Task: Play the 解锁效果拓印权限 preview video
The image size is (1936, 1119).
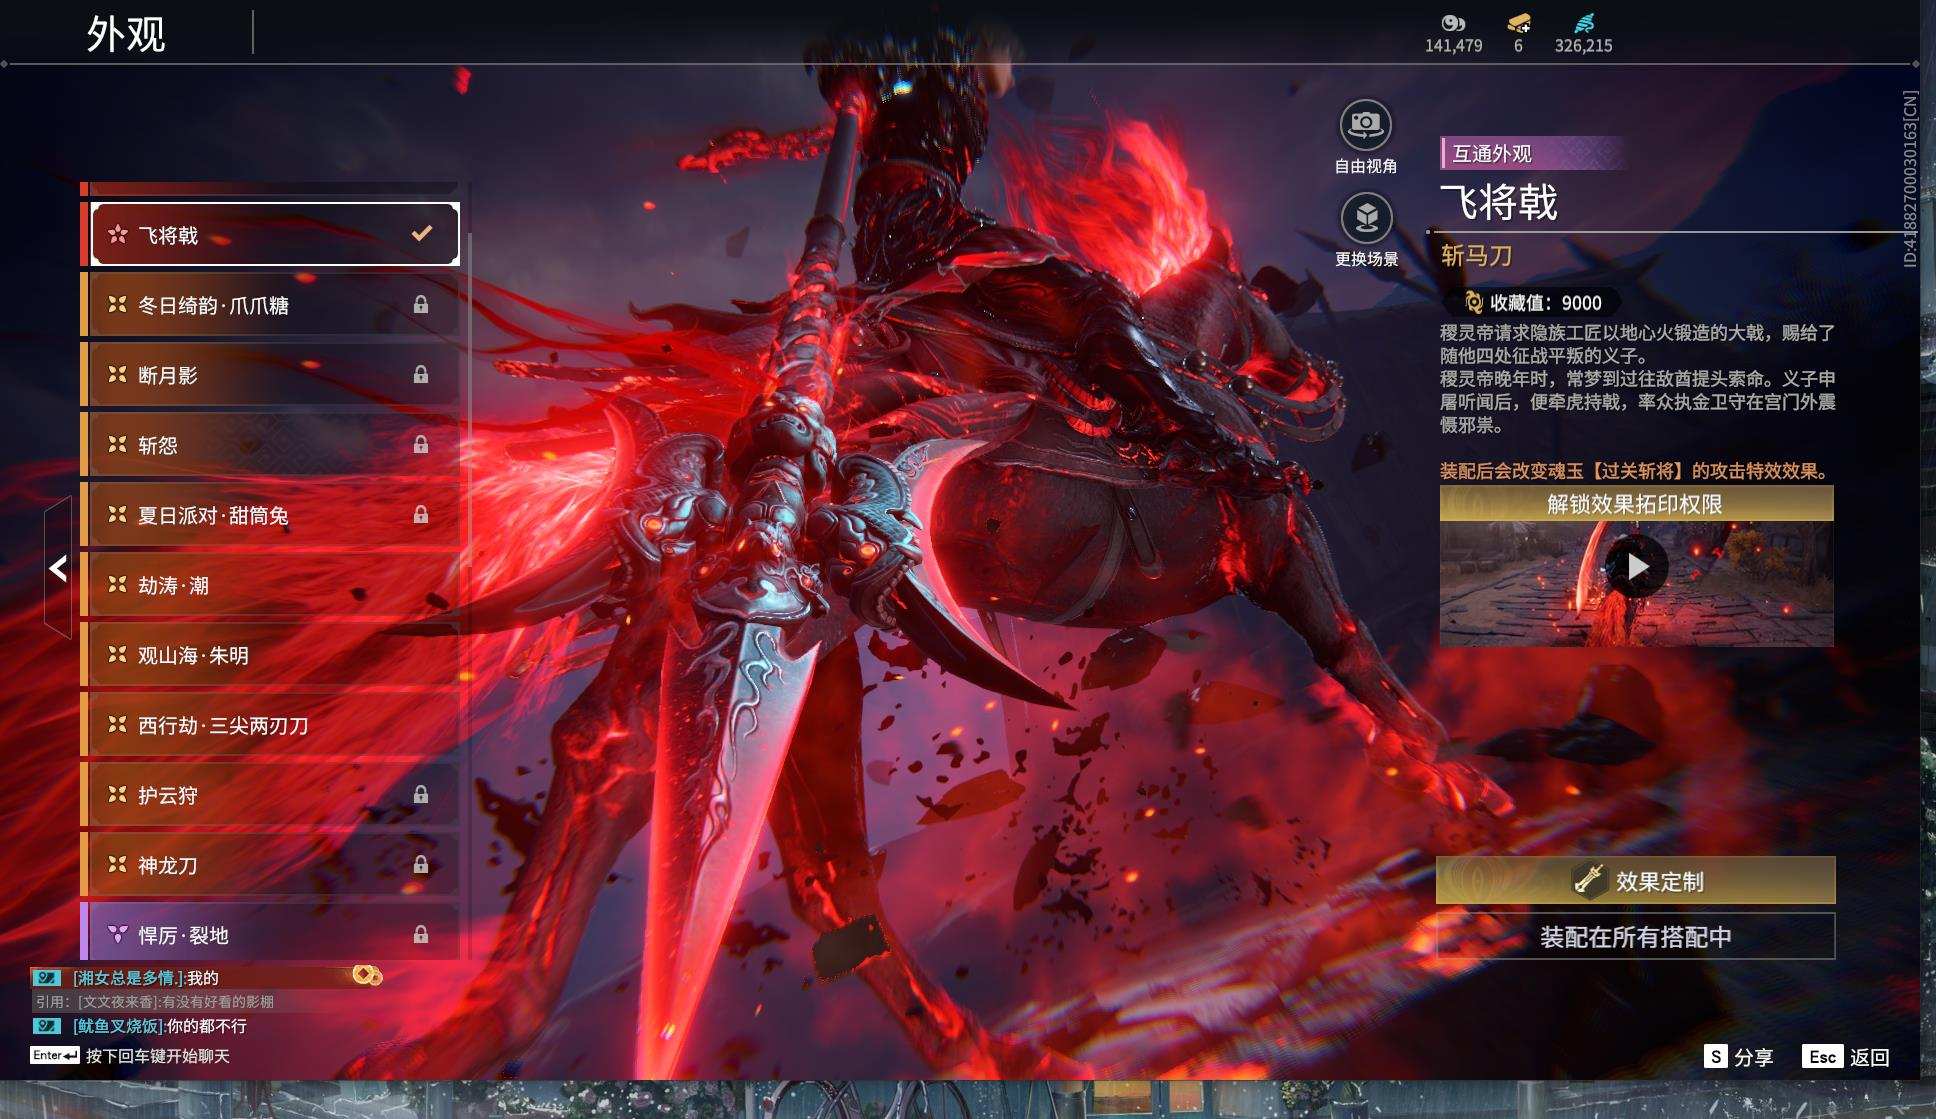Action: point(1637,566)
